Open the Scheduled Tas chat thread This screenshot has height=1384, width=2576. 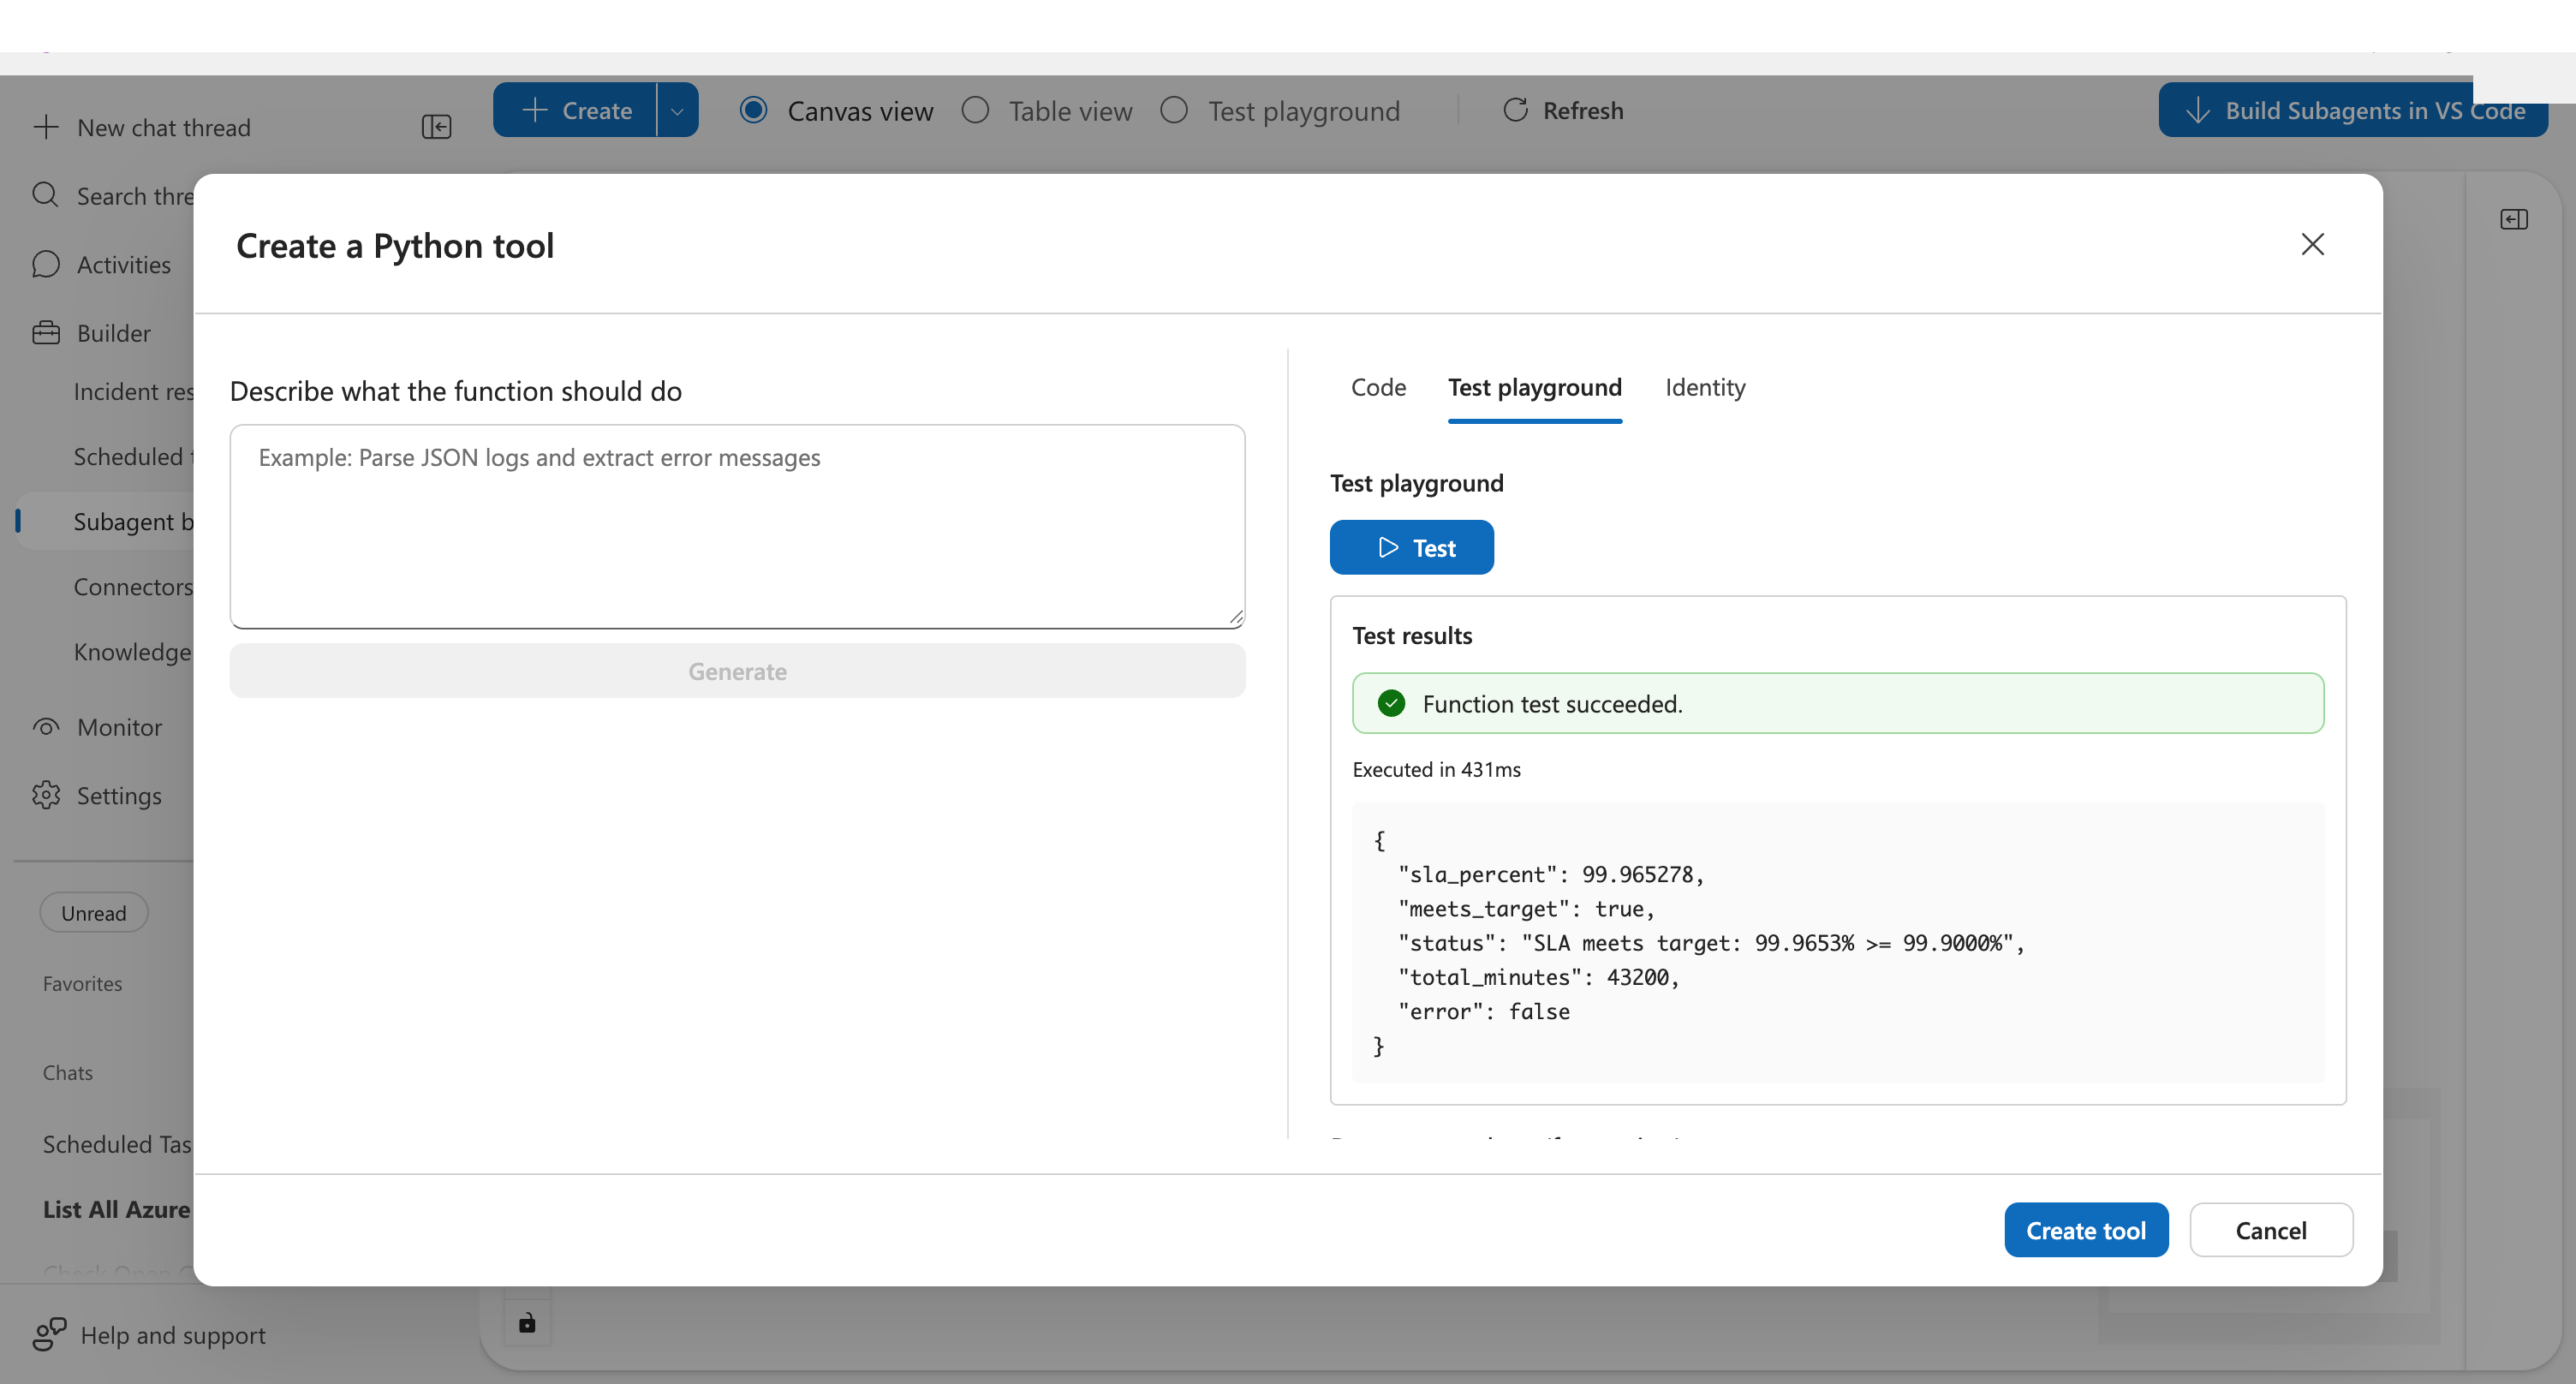117,1144
